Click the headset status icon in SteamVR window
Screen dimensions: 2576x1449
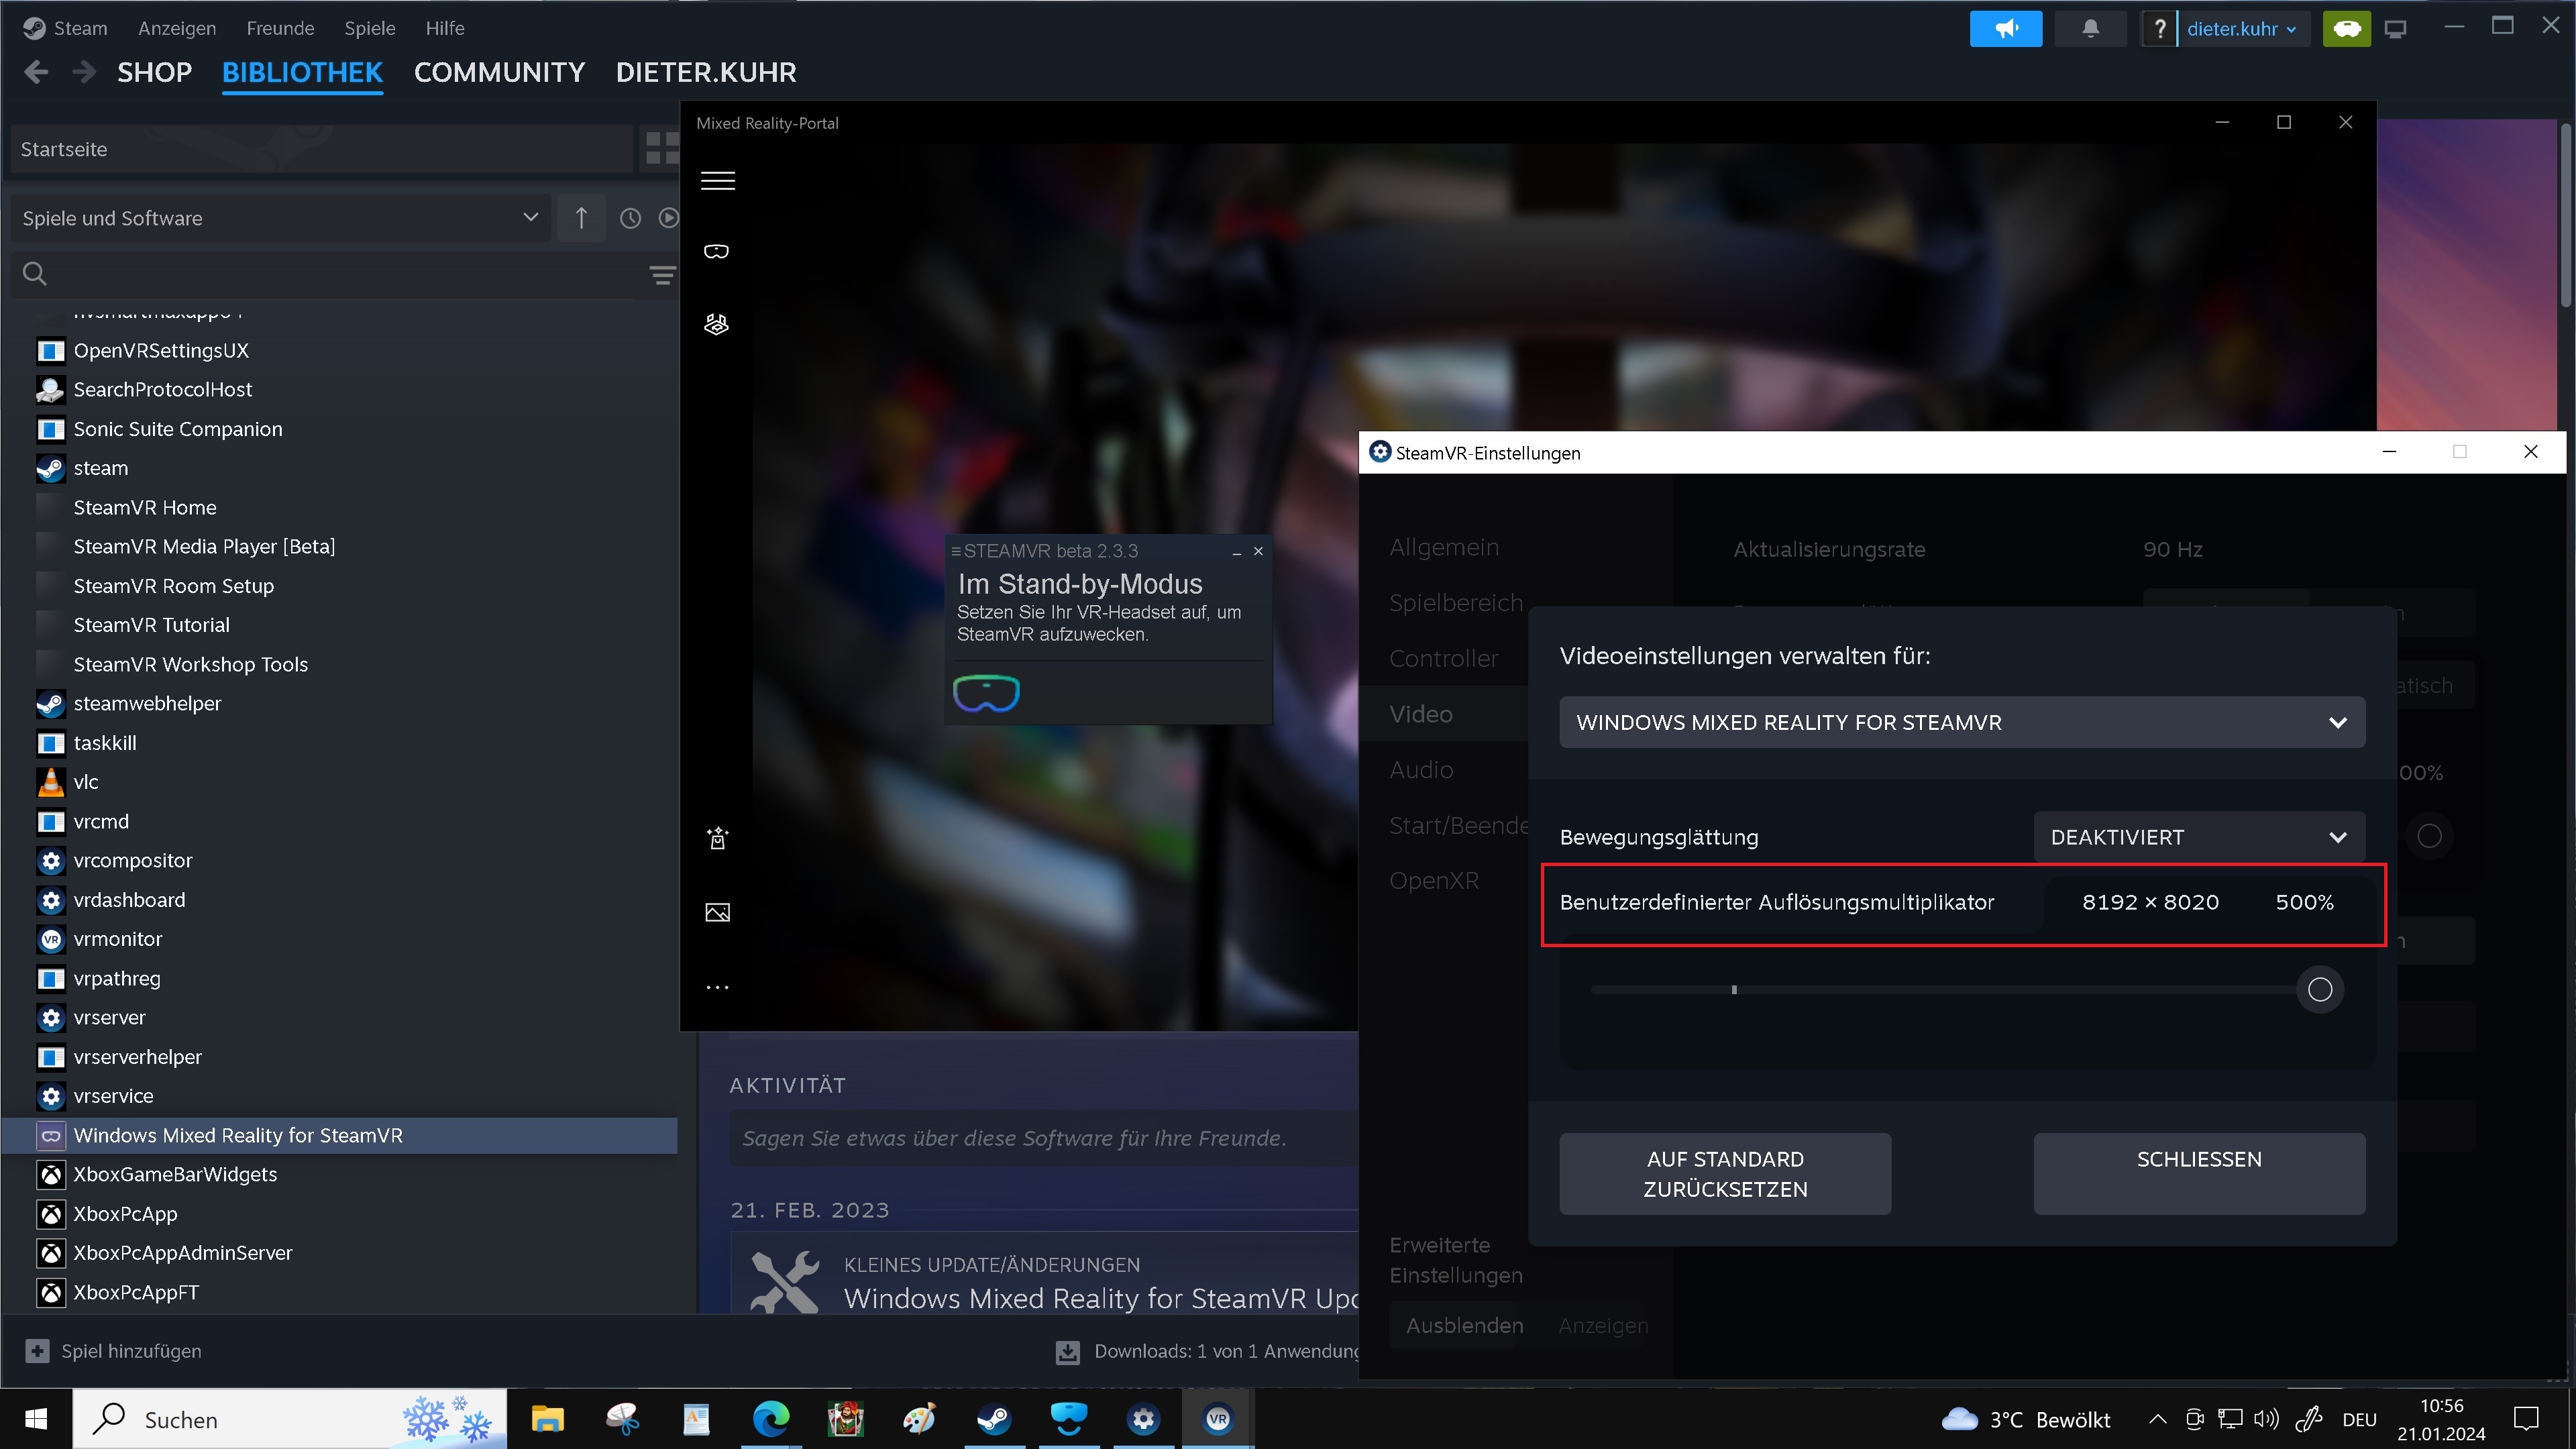point(986,693)
